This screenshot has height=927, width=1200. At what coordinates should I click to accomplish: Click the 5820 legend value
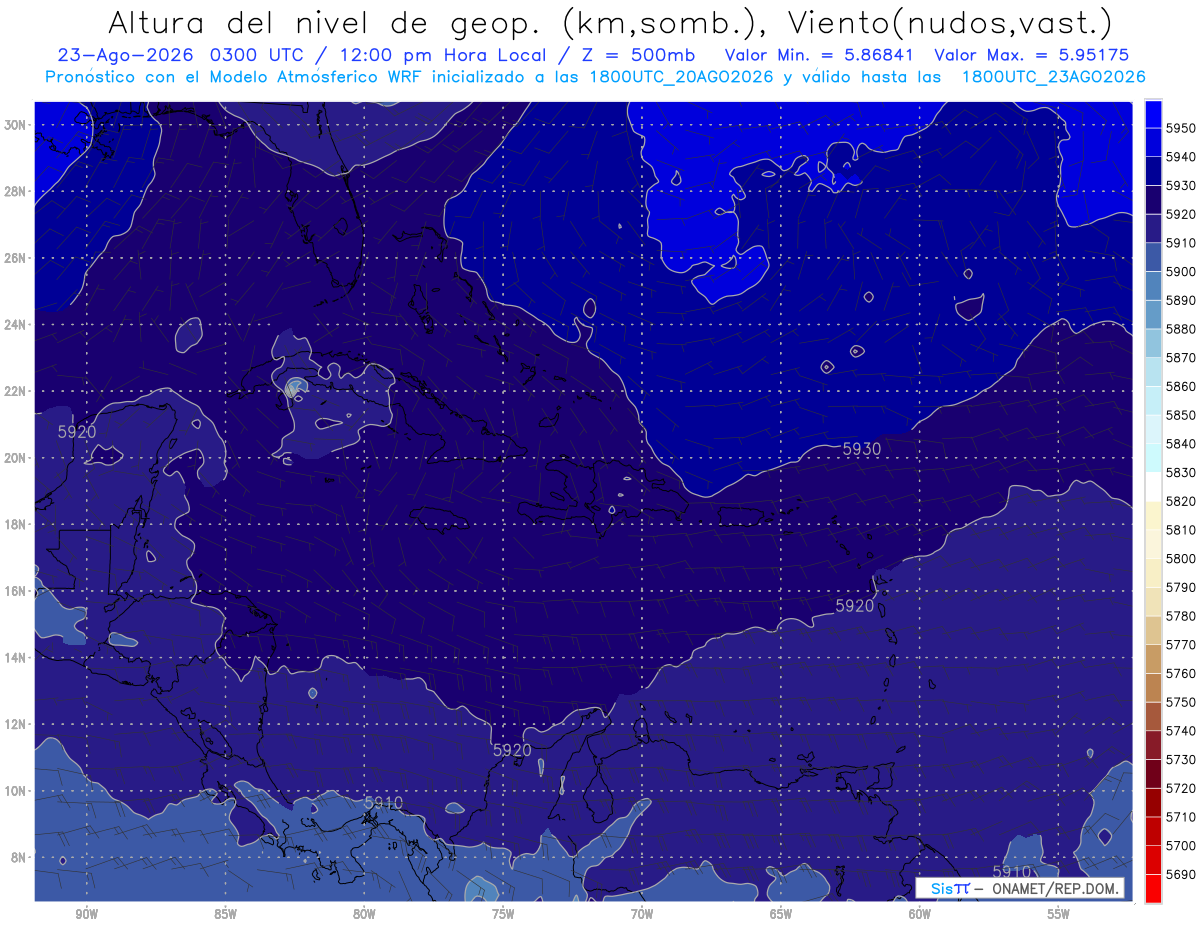point(1180,501)
